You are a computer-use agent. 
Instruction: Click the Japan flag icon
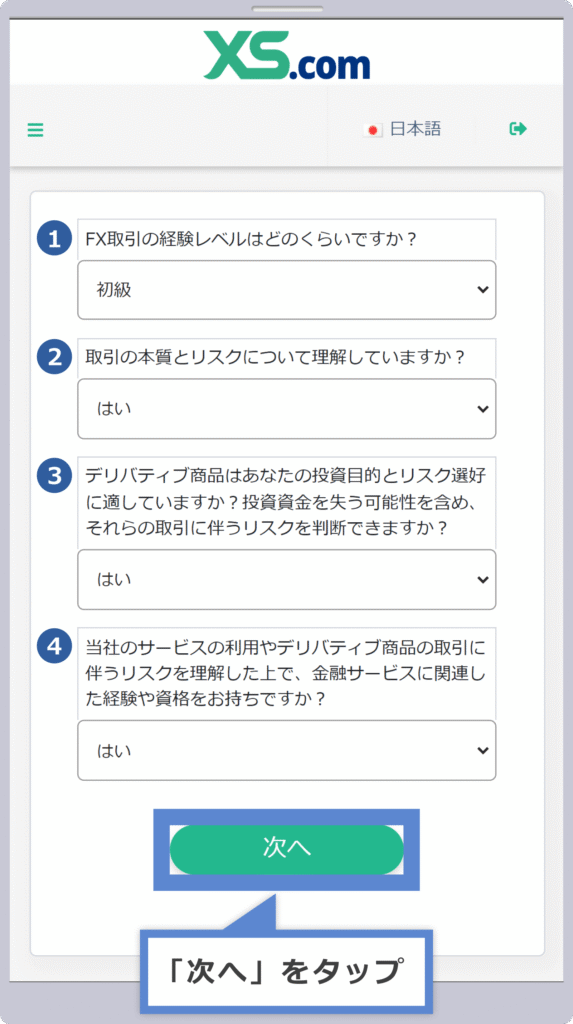tap(373, 130)
